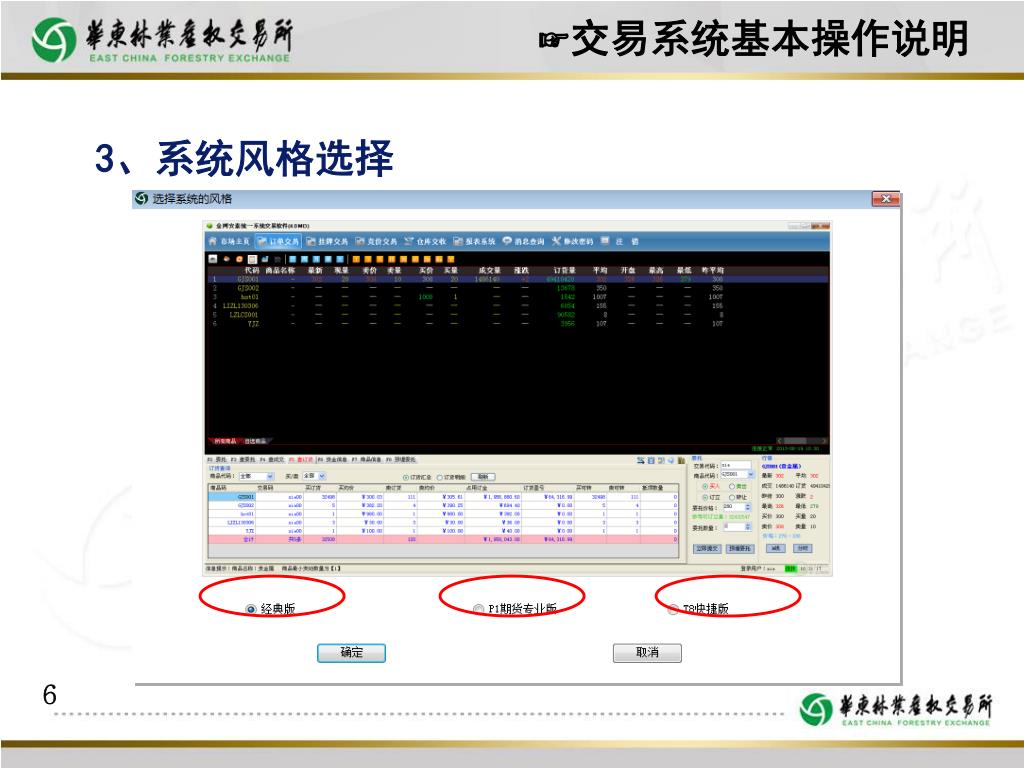Image resolution: width=1024 pixels, height=768 pixels.
Task: Open 市场主页 in the trading menu
Action: pos(229,242)
